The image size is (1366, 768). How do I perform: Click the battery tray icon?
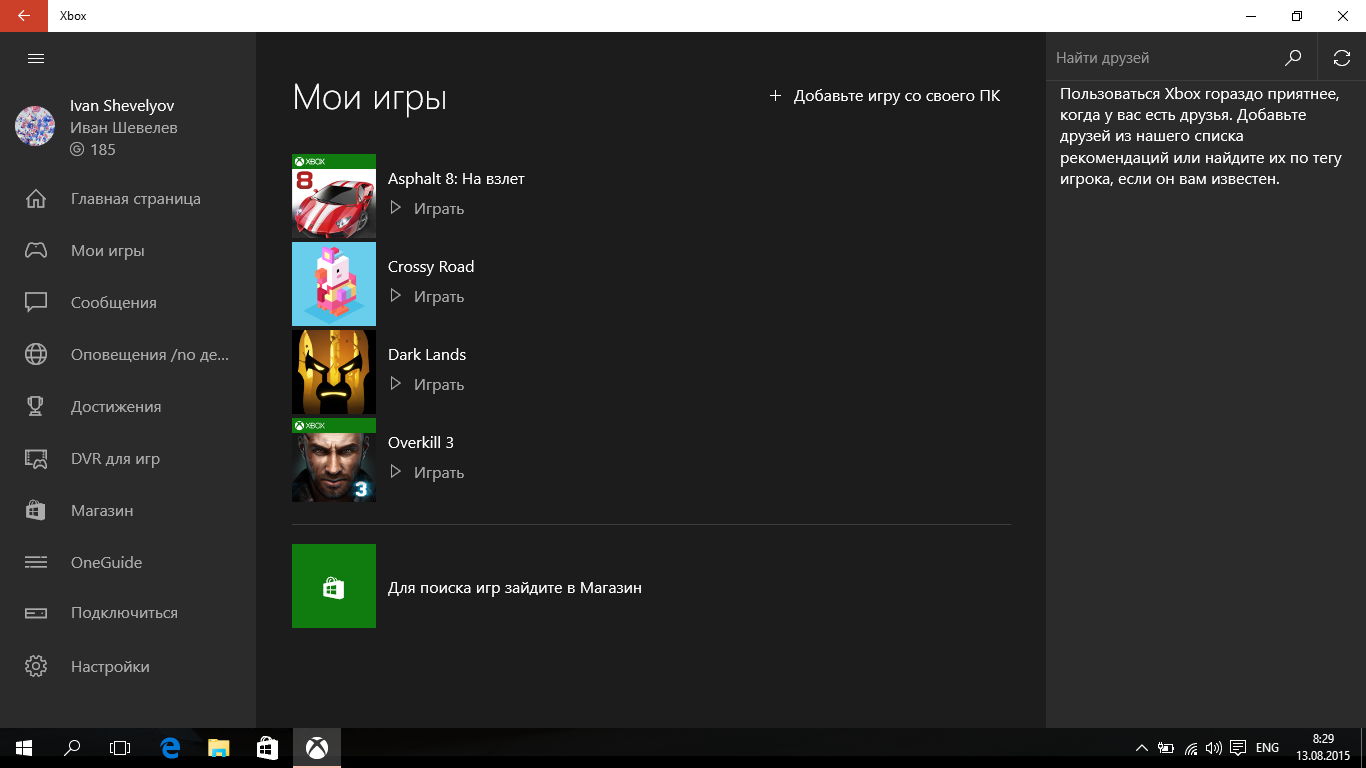pos(1166,748)
